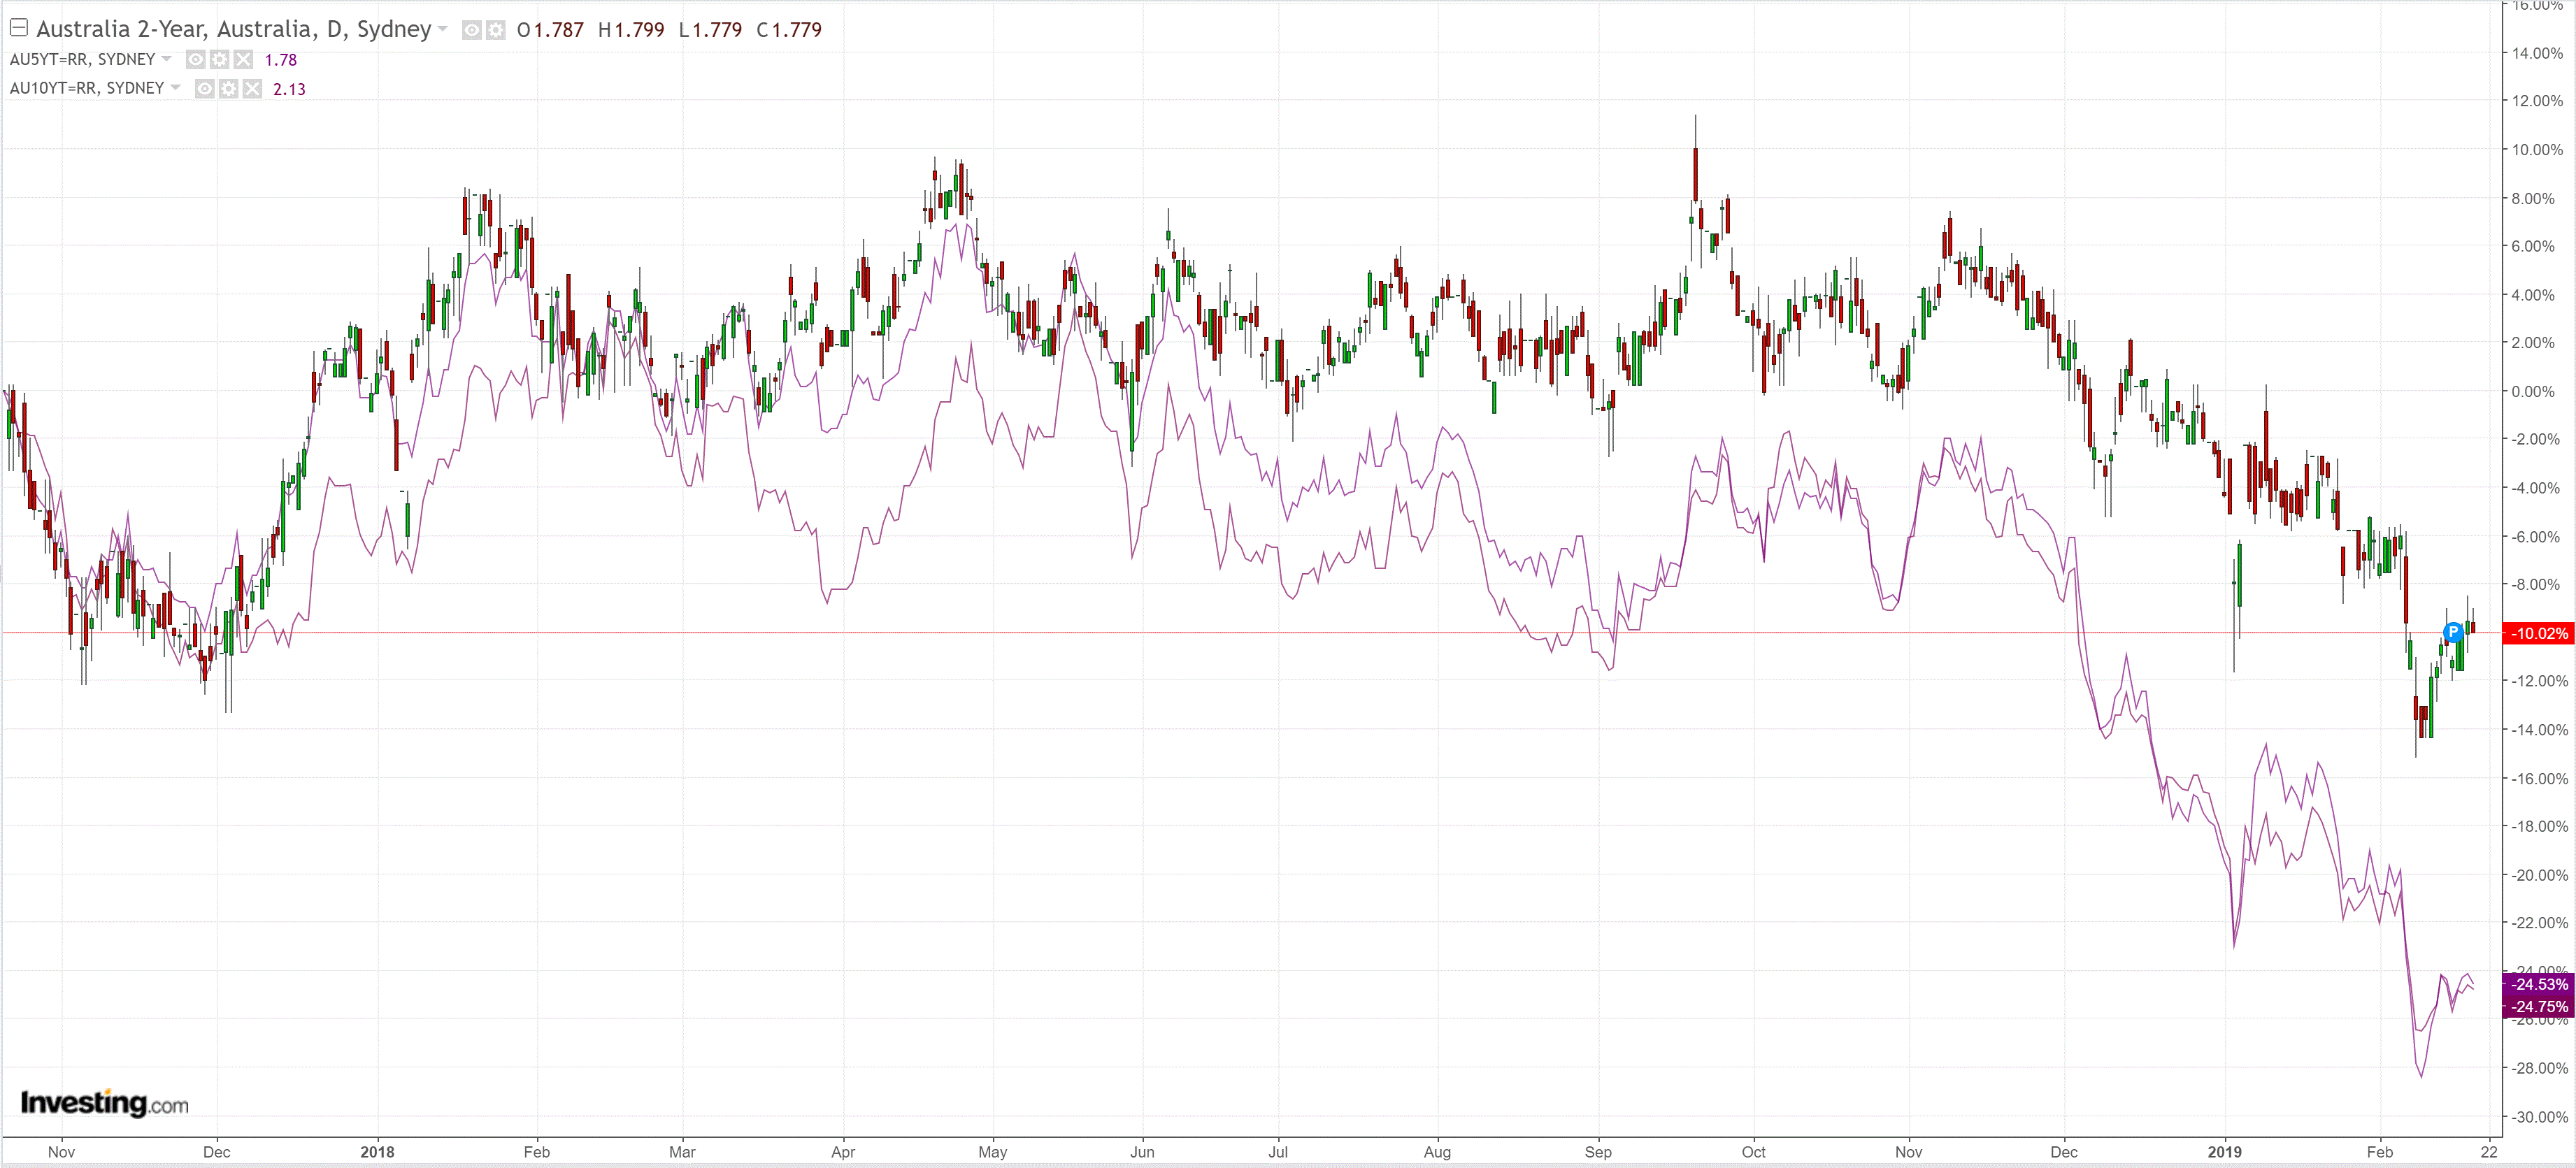Click the 2019 label on time axis
This screenshot has height=1168, width=2576.
point(2224,1151)
